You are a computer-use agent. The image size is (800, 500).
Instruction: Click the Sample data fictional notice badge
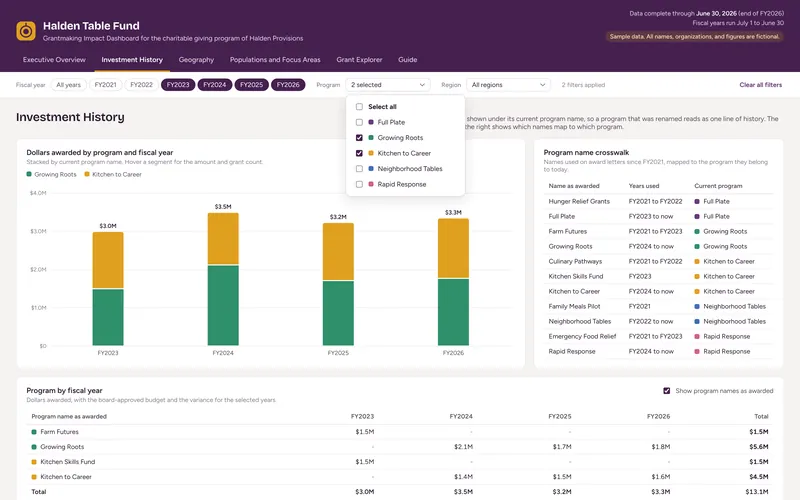coord(694,37)
